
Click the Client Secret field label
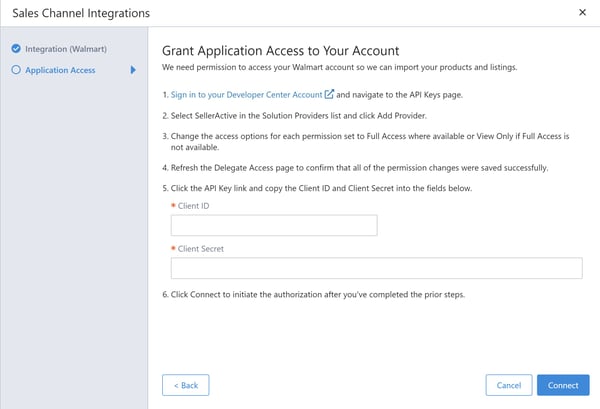(201, 249)
